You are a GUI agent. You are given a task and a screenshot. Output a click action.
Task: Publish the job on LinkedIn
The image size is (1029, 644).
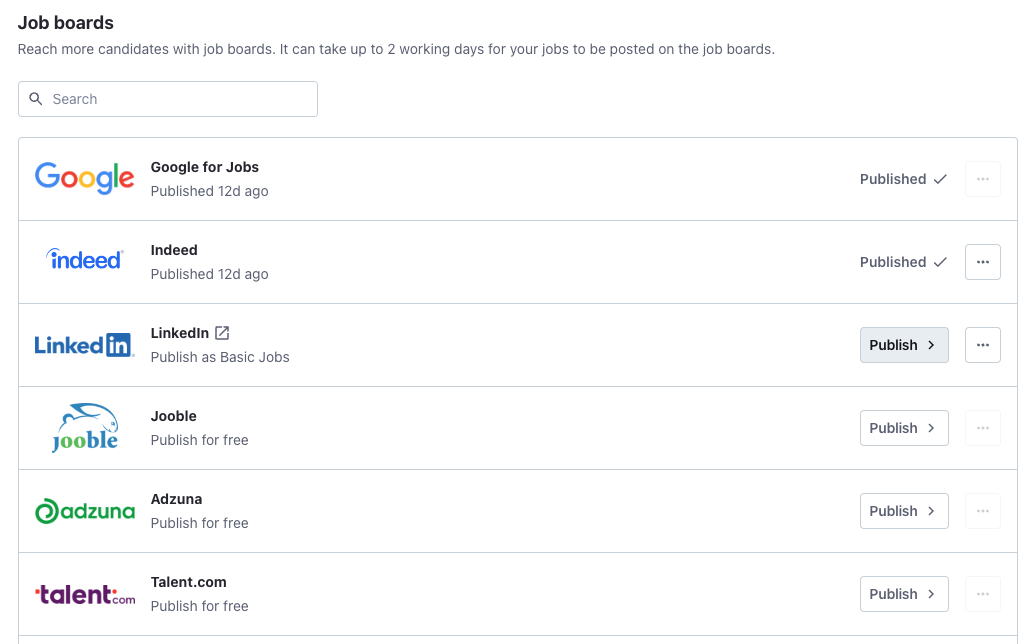(903, 344)
